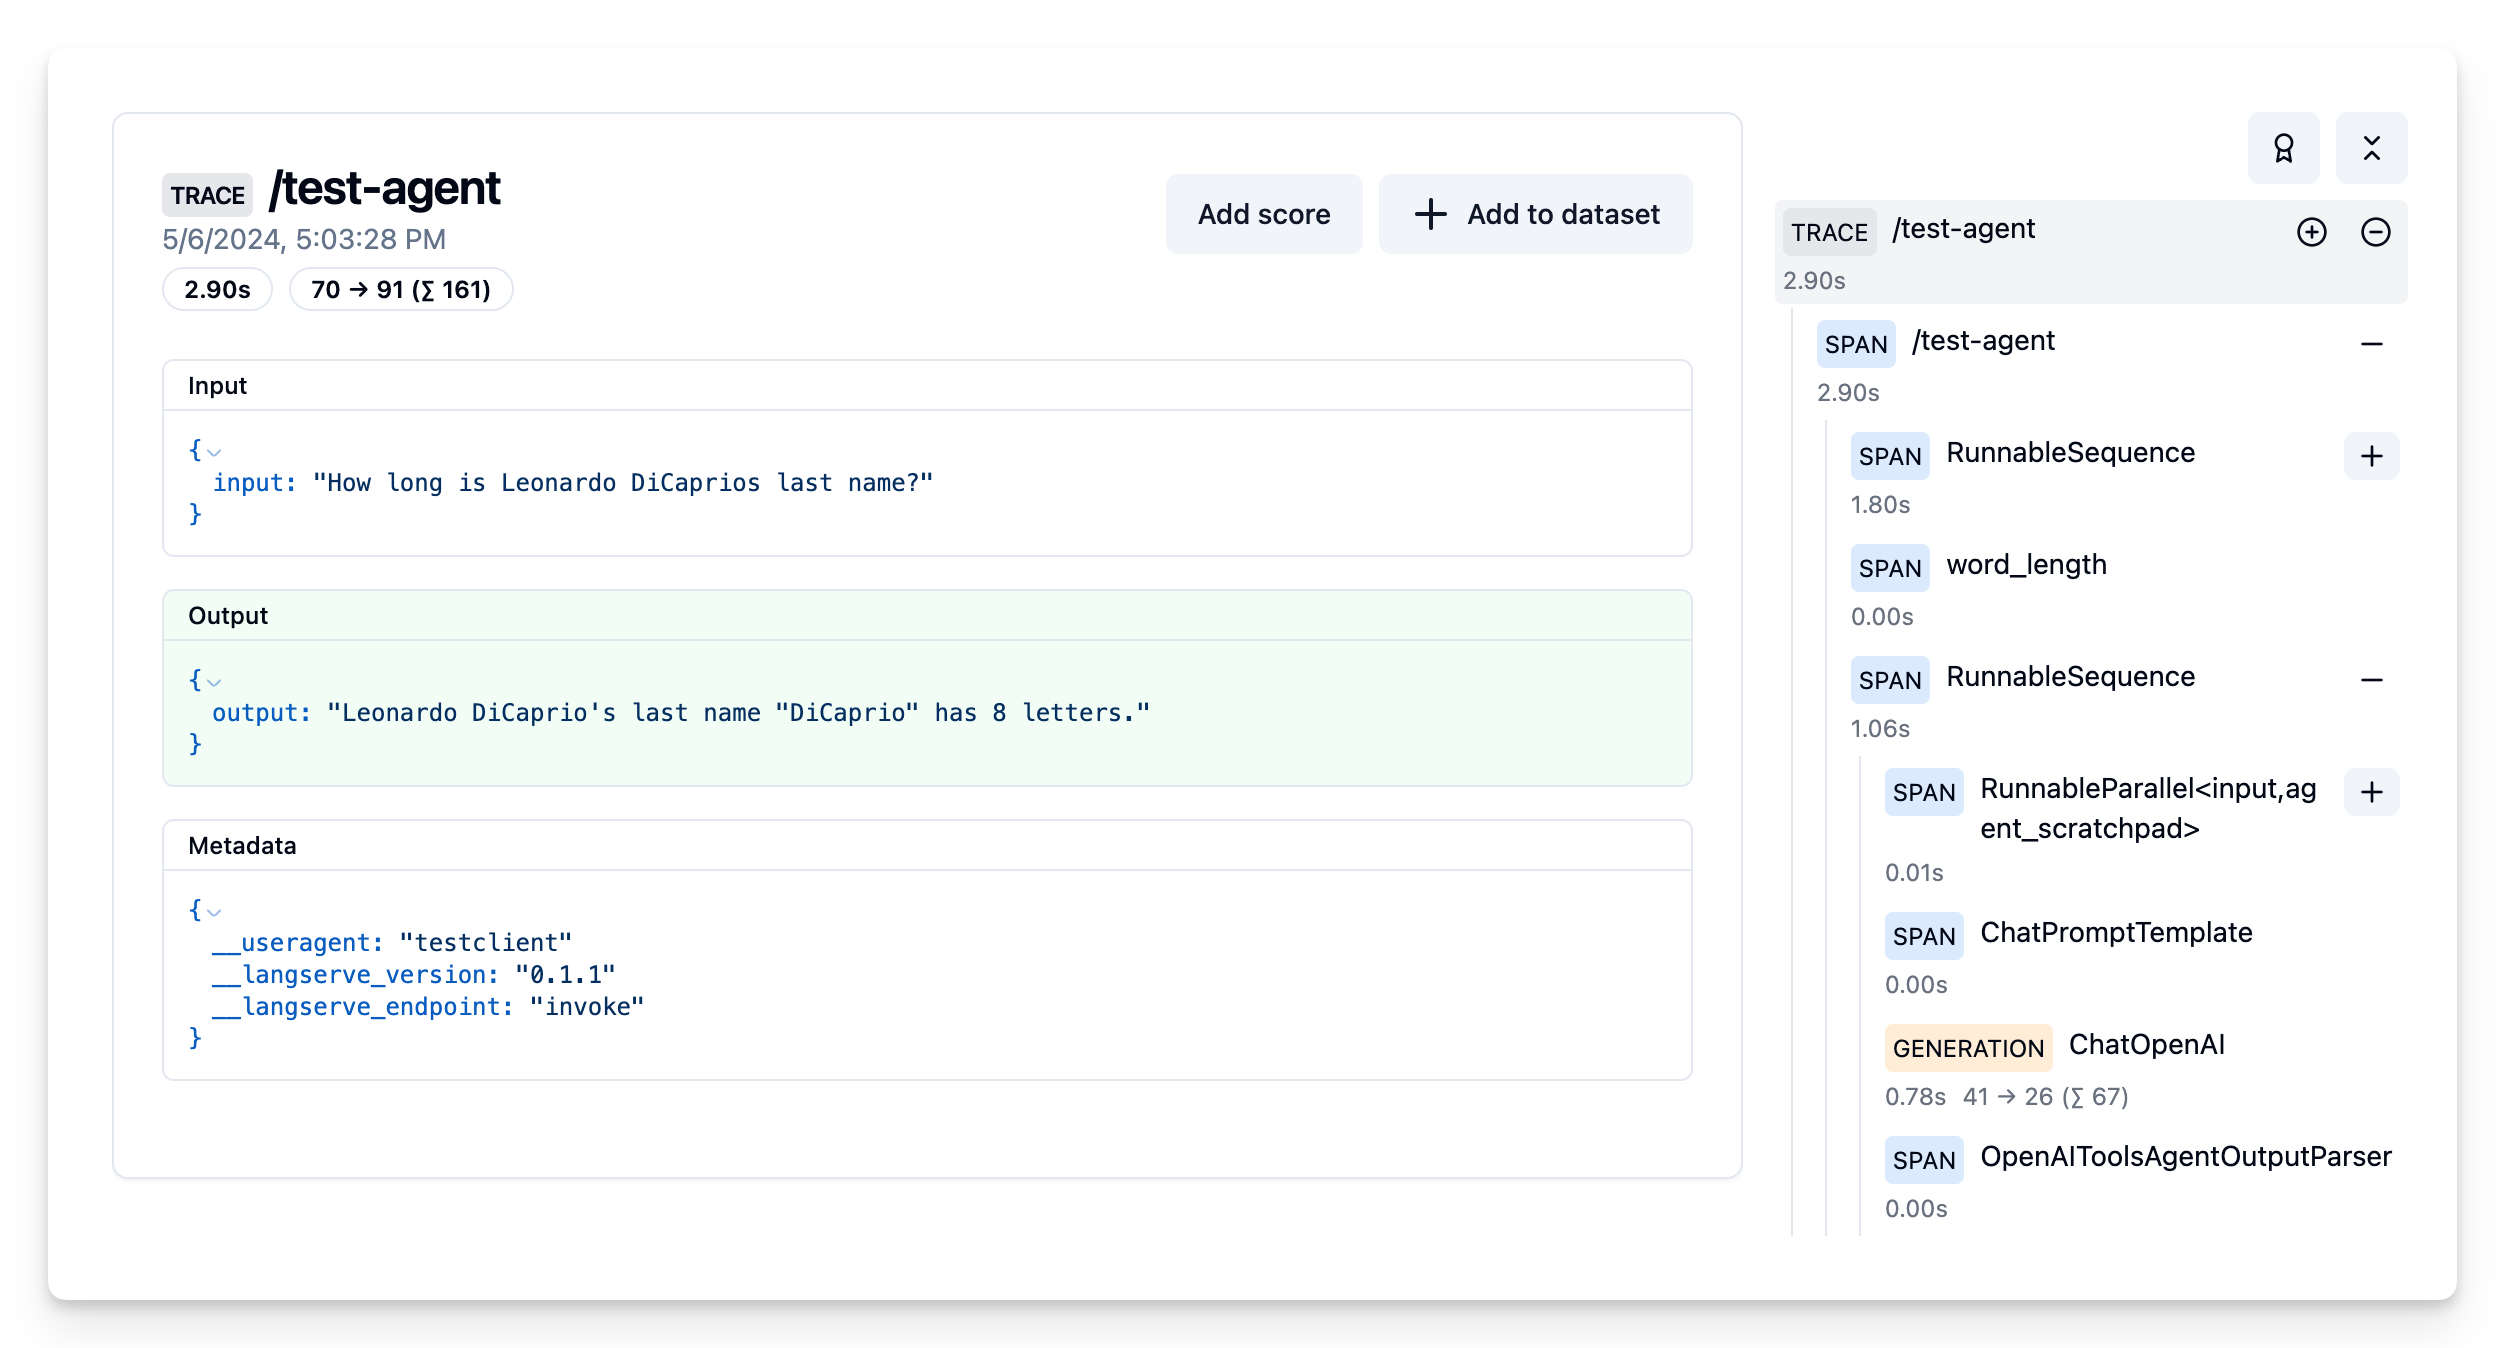Click the collapse panel chevrons icon
The width and height of the screenshot is (2505, 1348).
2371,148
